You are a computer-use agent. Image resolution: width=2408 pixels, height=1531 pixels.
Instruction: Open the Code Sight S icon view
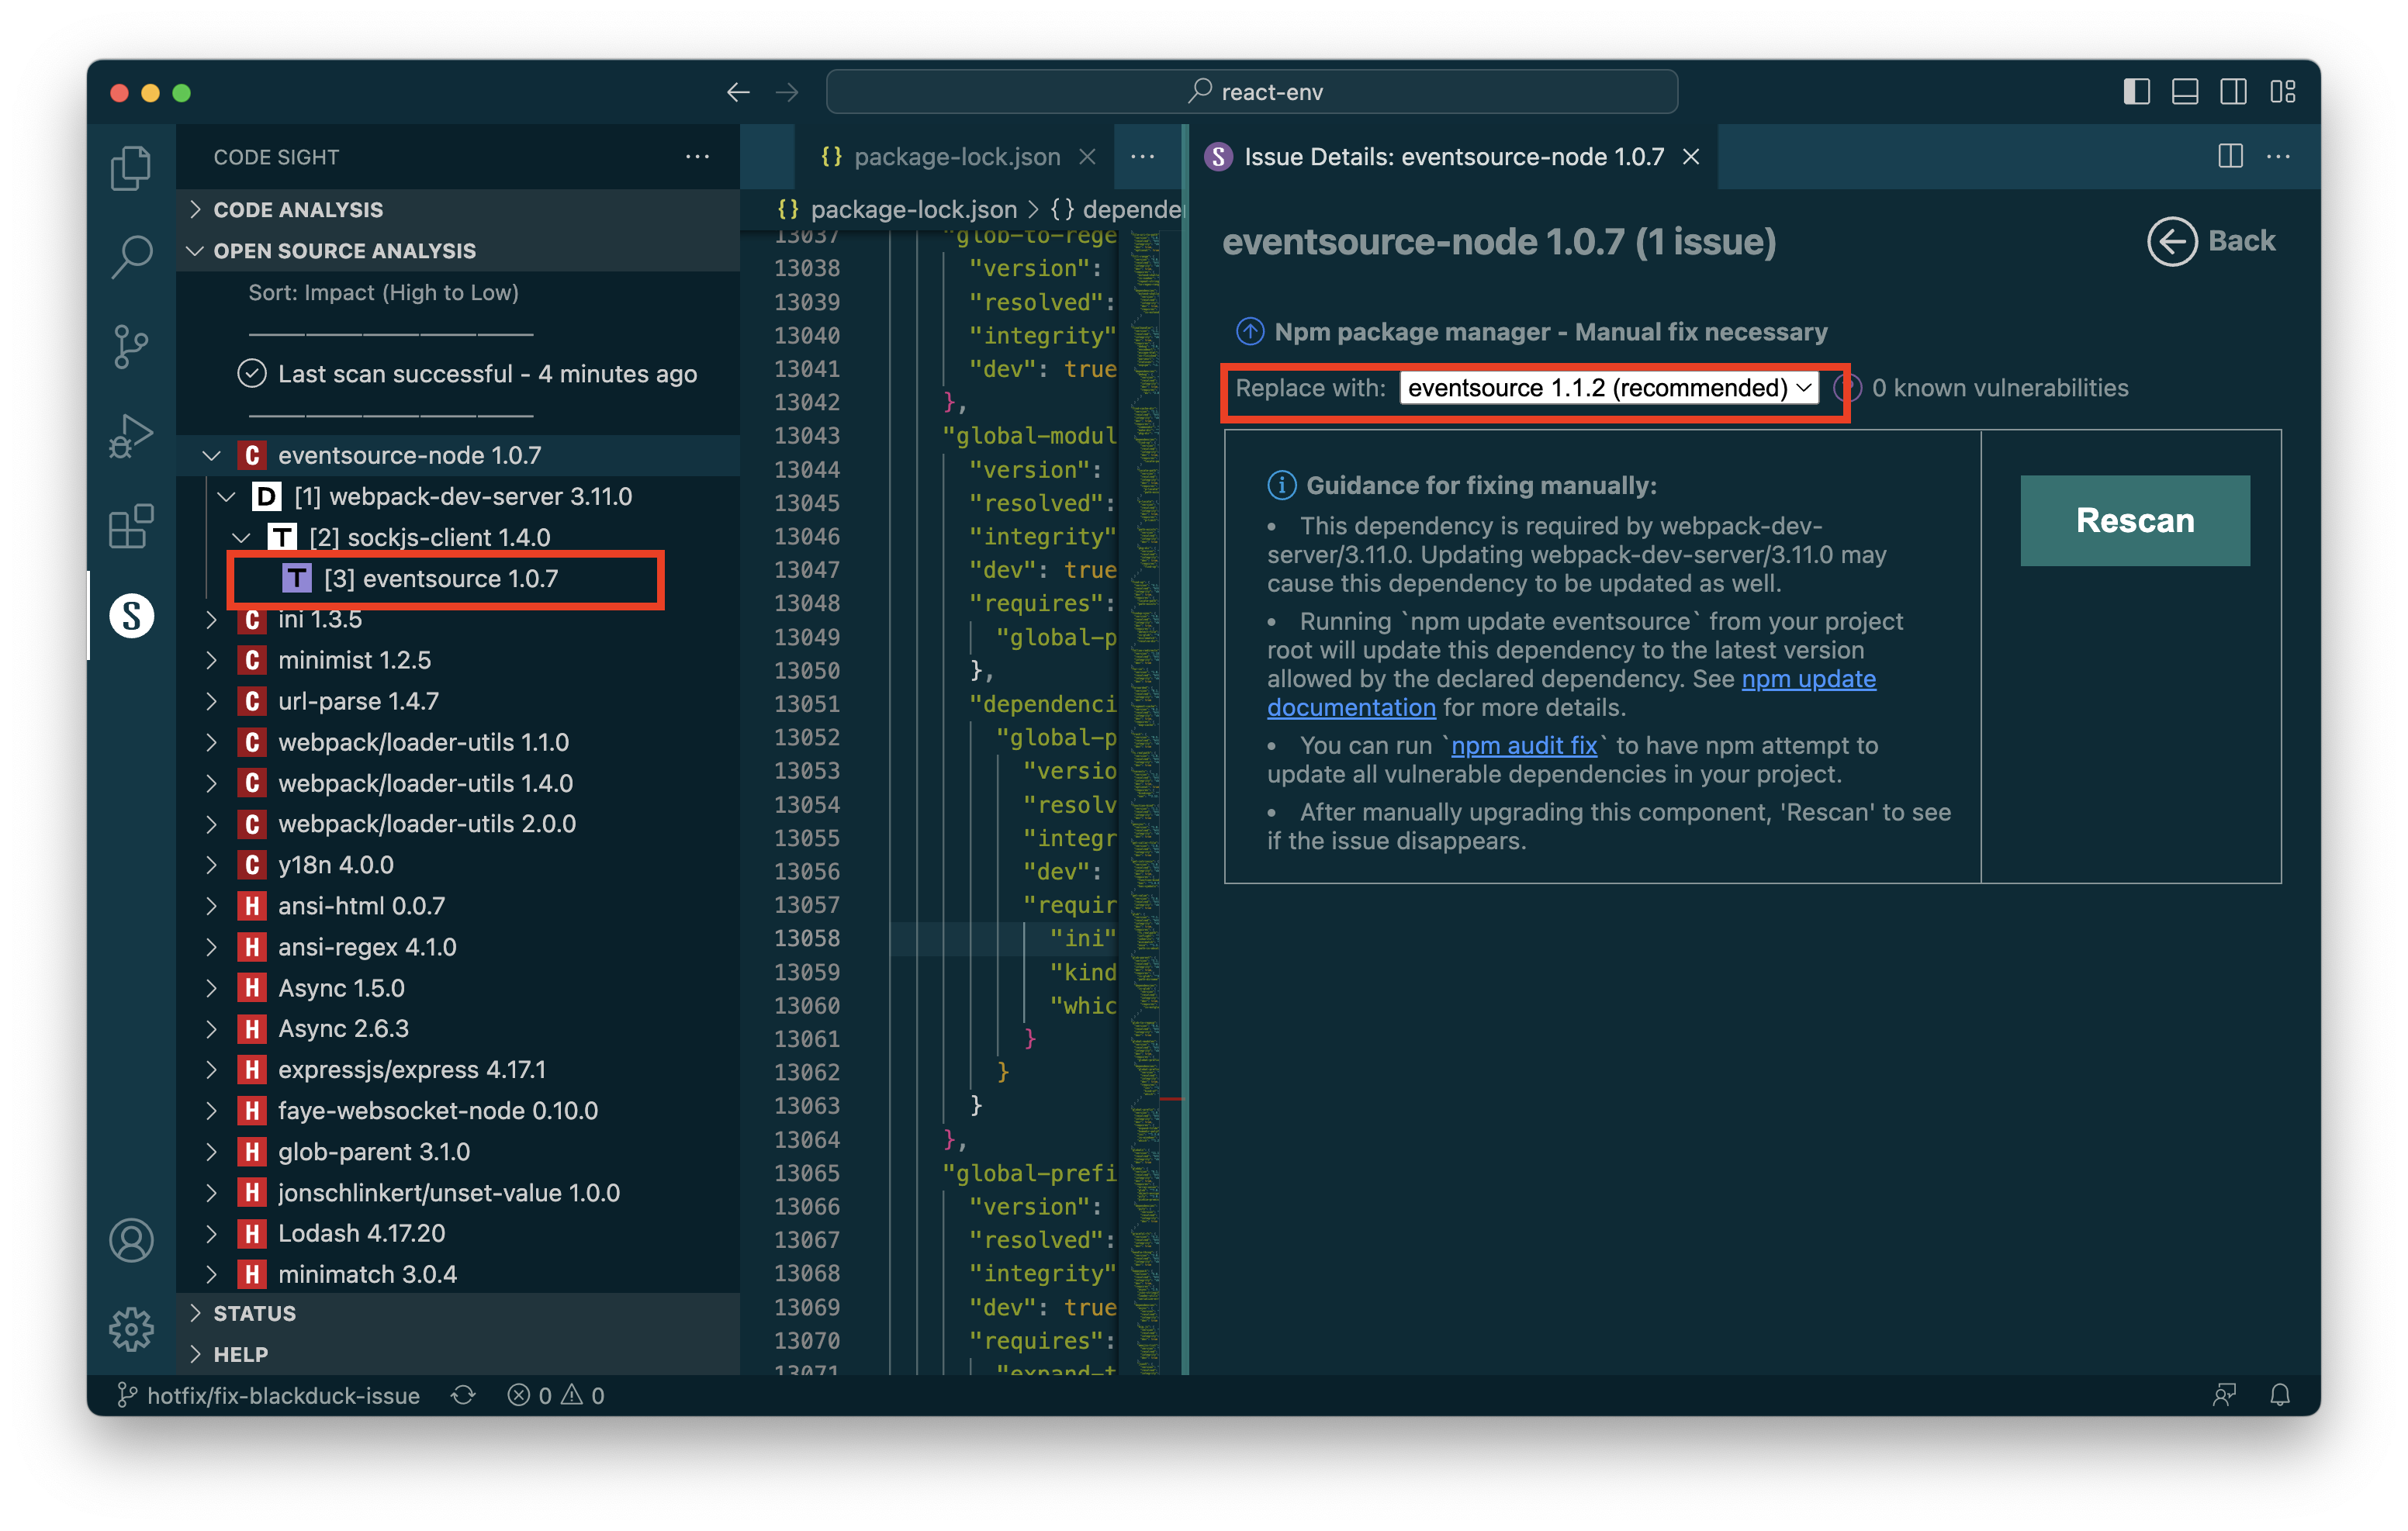point(131,615)
